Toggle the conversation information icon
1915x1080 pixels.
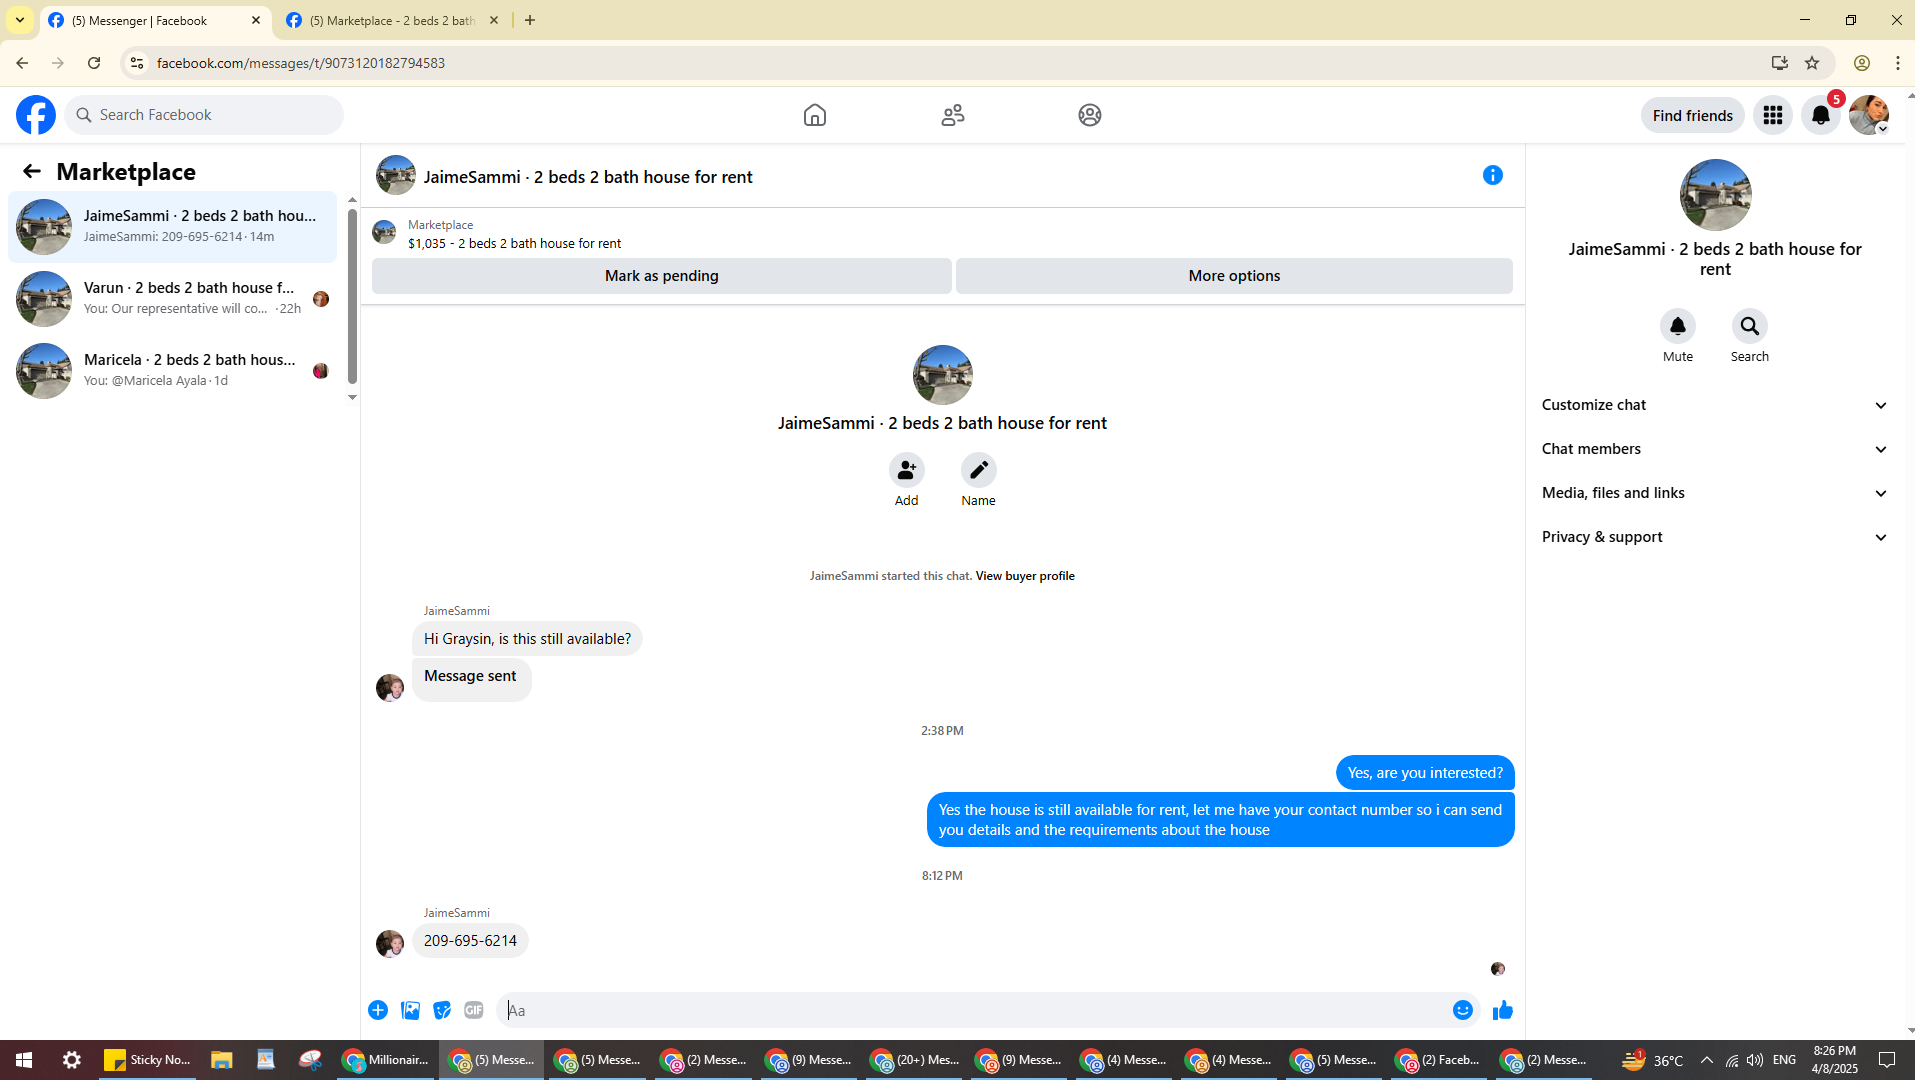[1492, 175]
